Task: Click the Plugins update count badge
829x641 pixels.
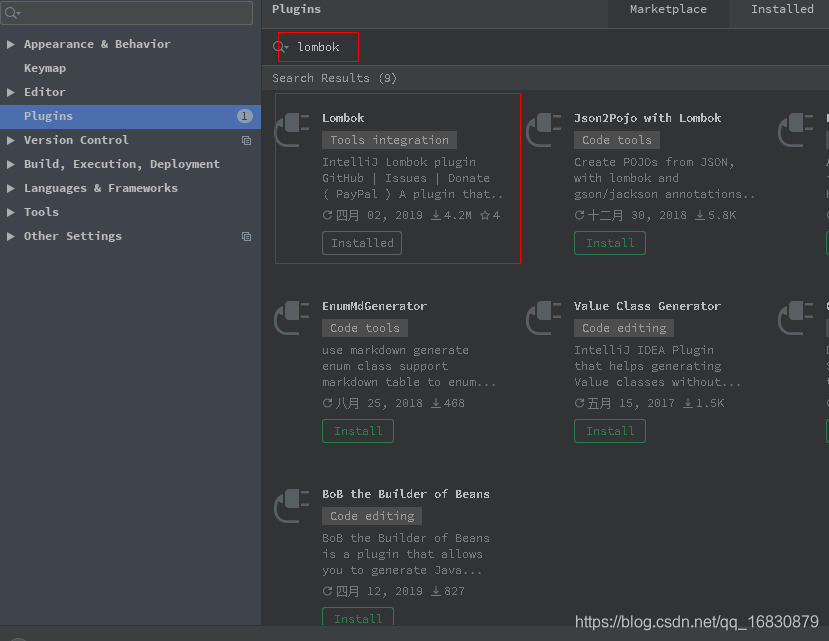Action: click(x=244, y=116)
